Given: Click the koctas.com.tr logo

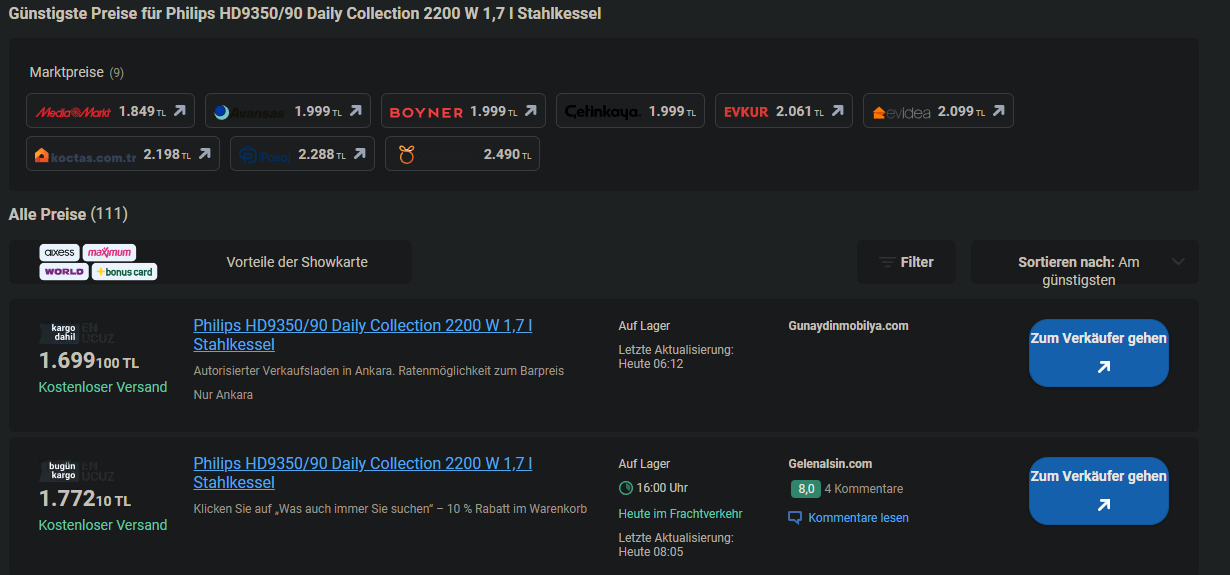Looking at the screenshot, I should pos(85,155).
